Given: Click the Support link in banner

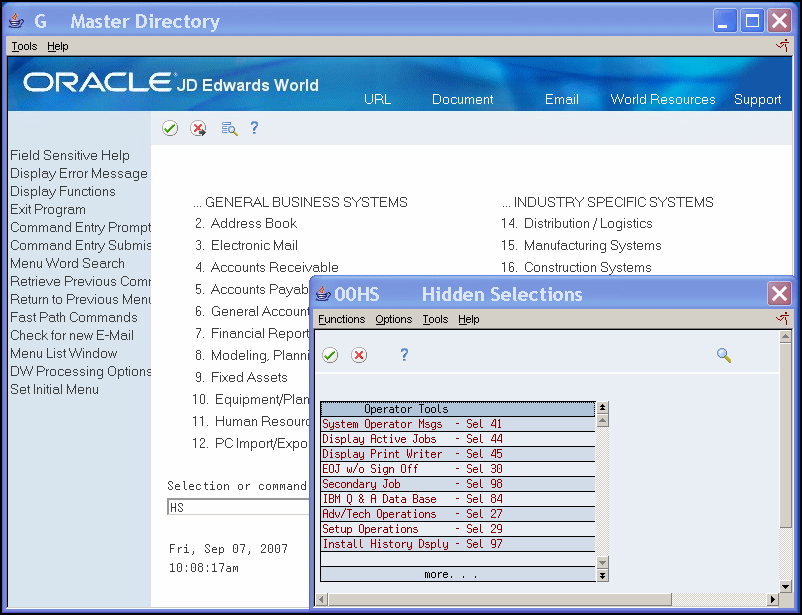Looking at the screenshot, I should pyautogui.click(x=758, y=99).
